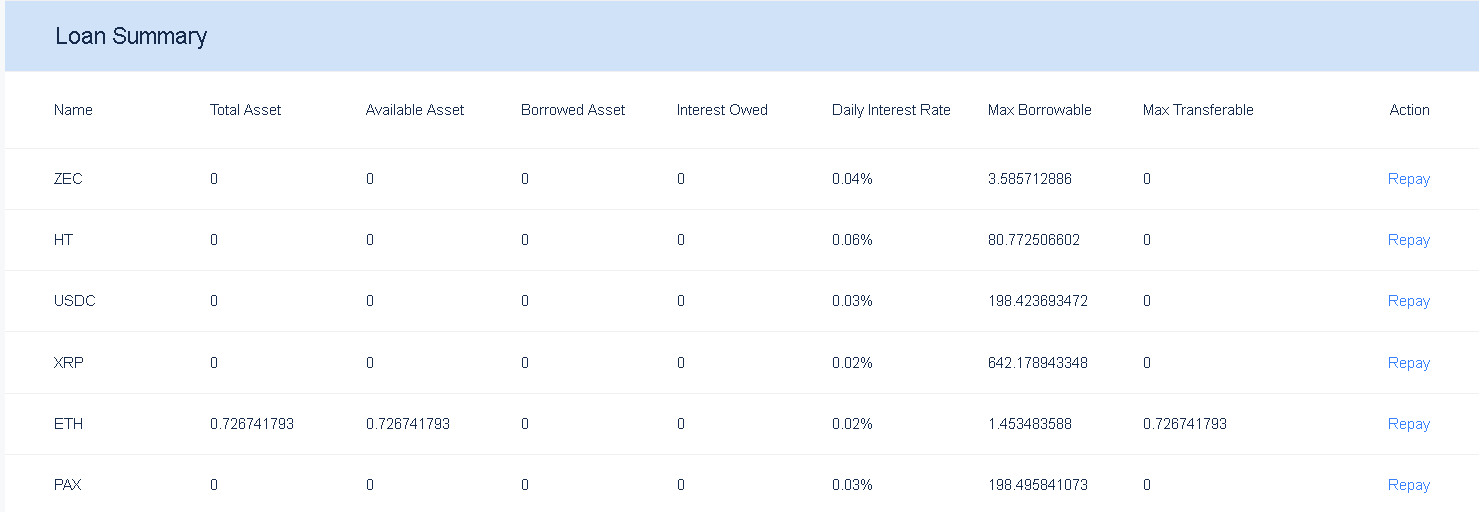Click XRP max borrowable value 642.178943348
This screenshot has width=1479, height=512.
pyautogui.click(x=1037, y=363)
